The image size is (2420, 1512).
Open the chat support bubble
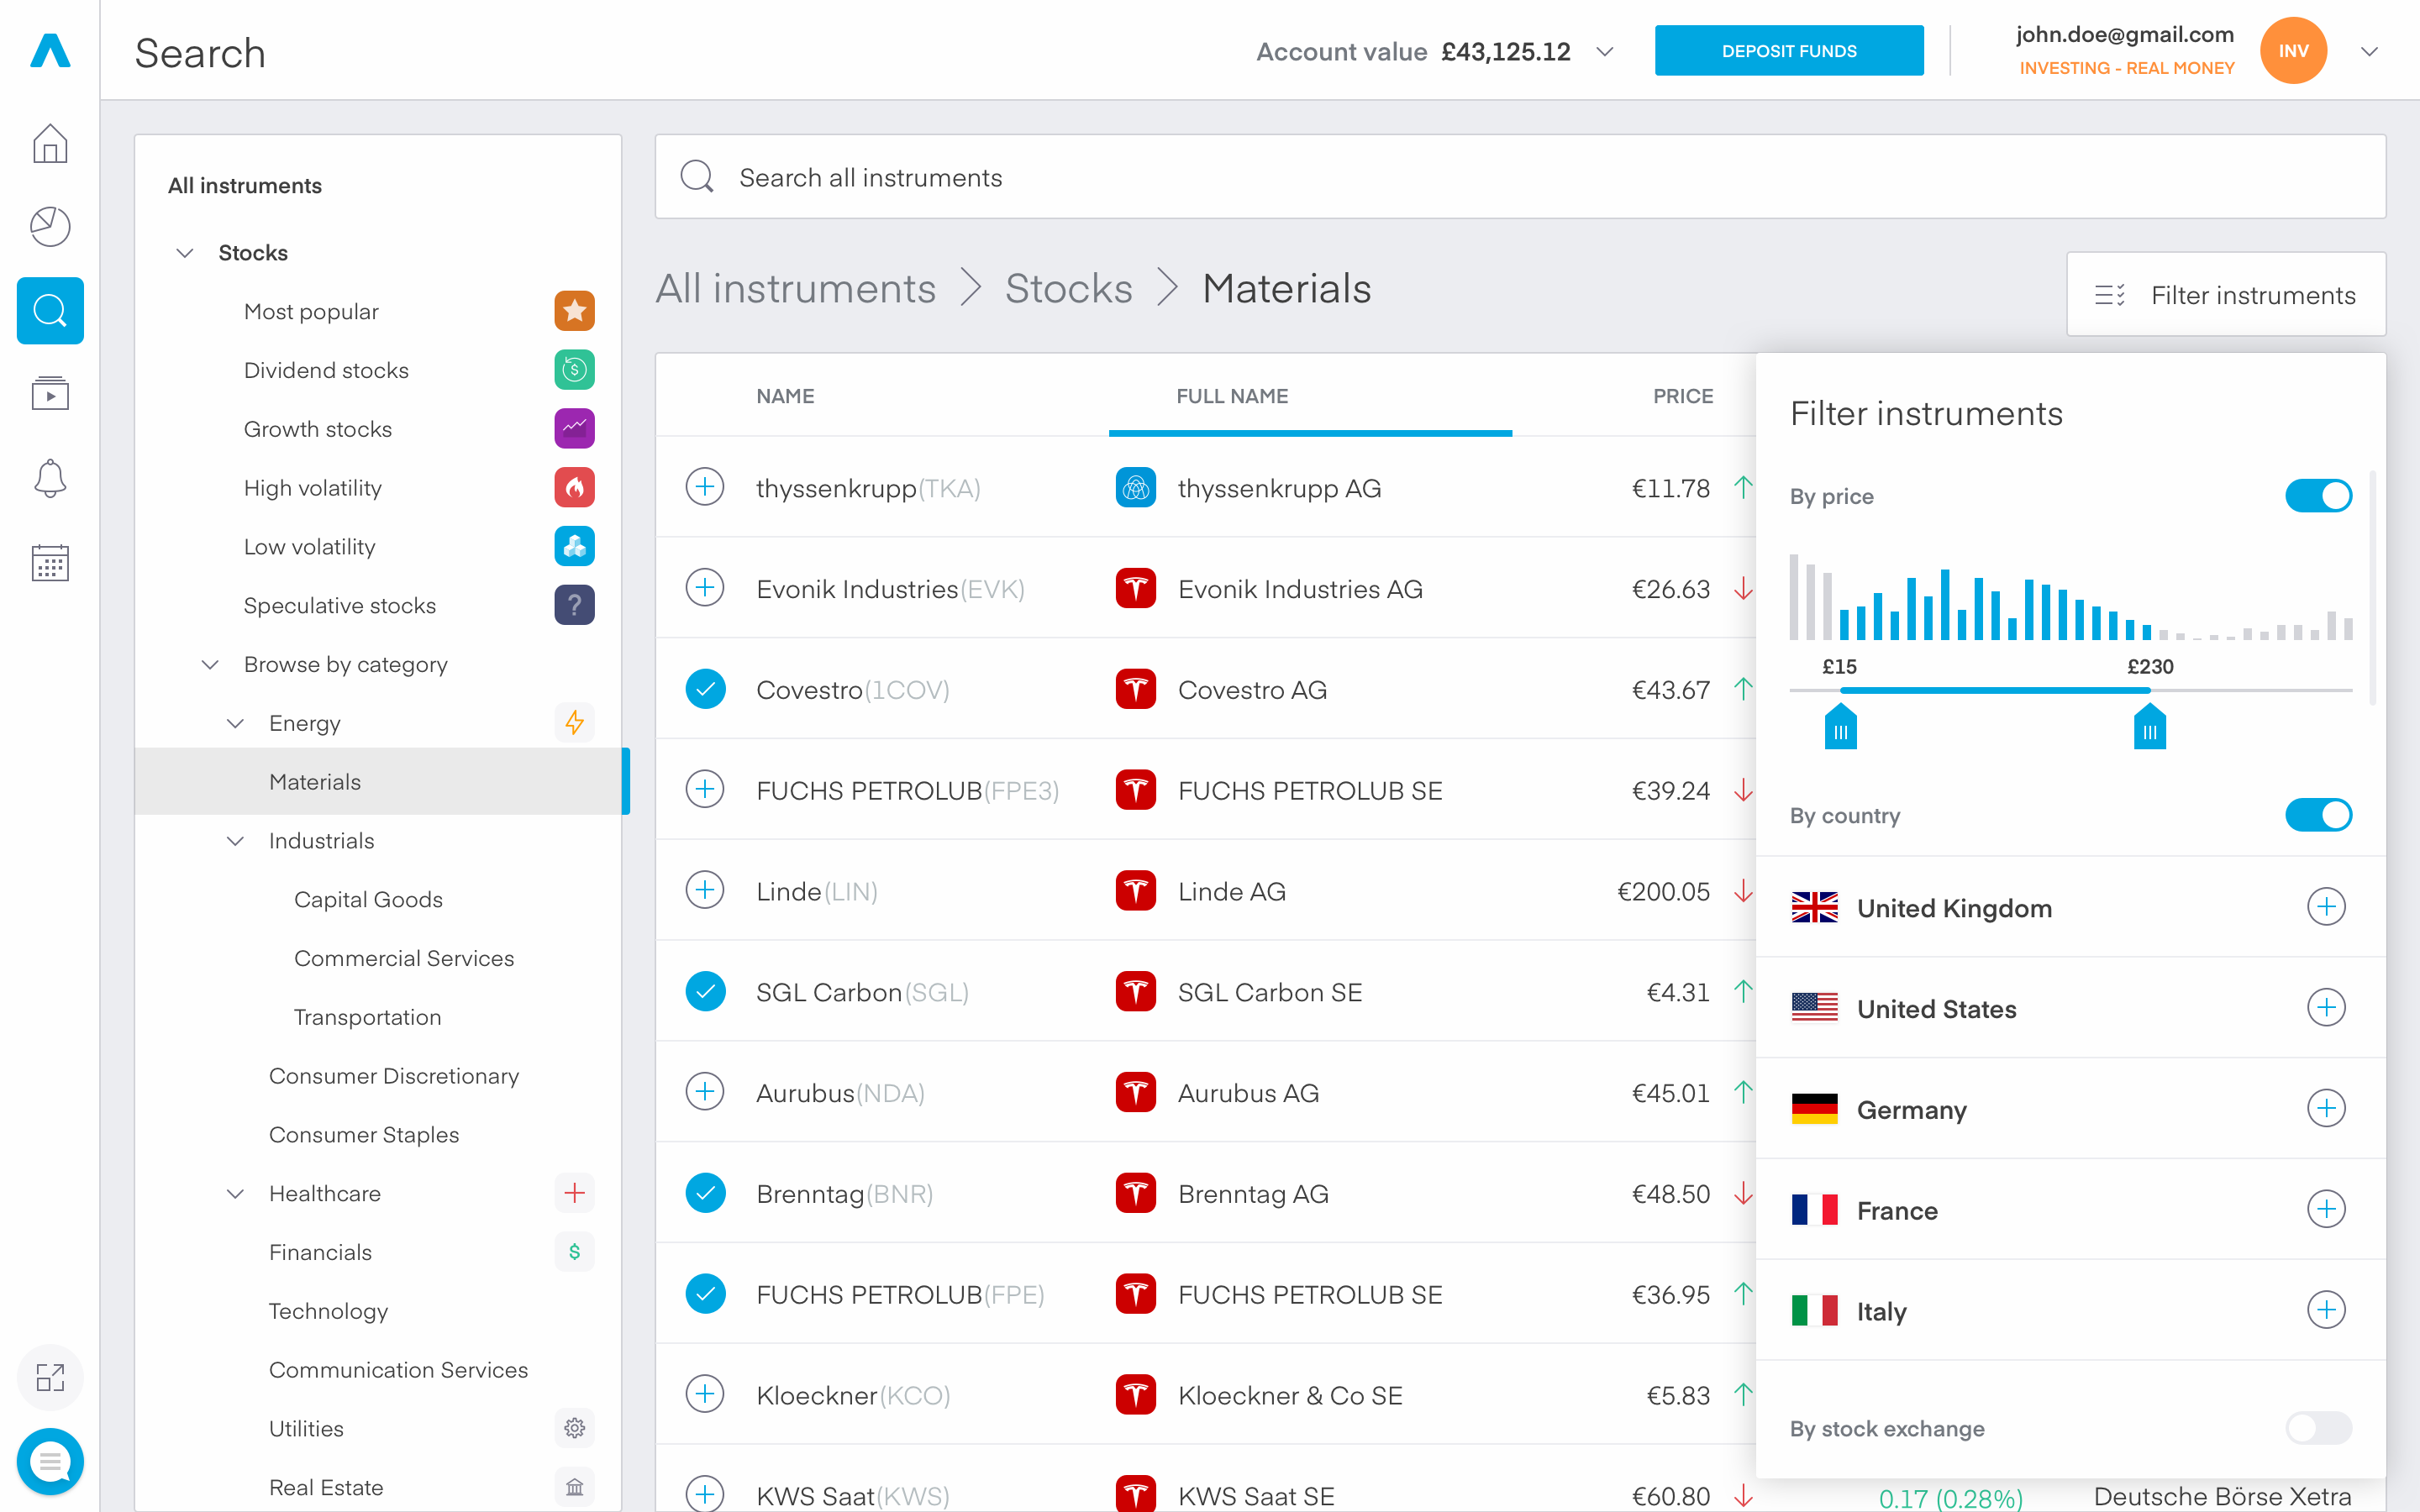click(50, 1462)
